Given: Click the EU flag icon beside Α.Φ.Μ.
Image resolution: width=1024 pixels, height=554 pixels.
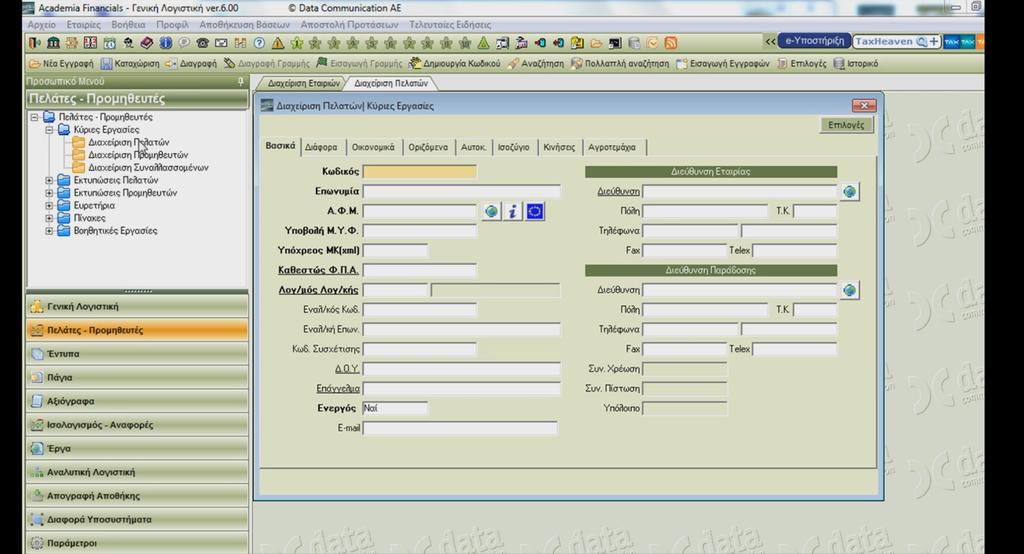Looking at the screenshot, I should [x=535, y=211].
